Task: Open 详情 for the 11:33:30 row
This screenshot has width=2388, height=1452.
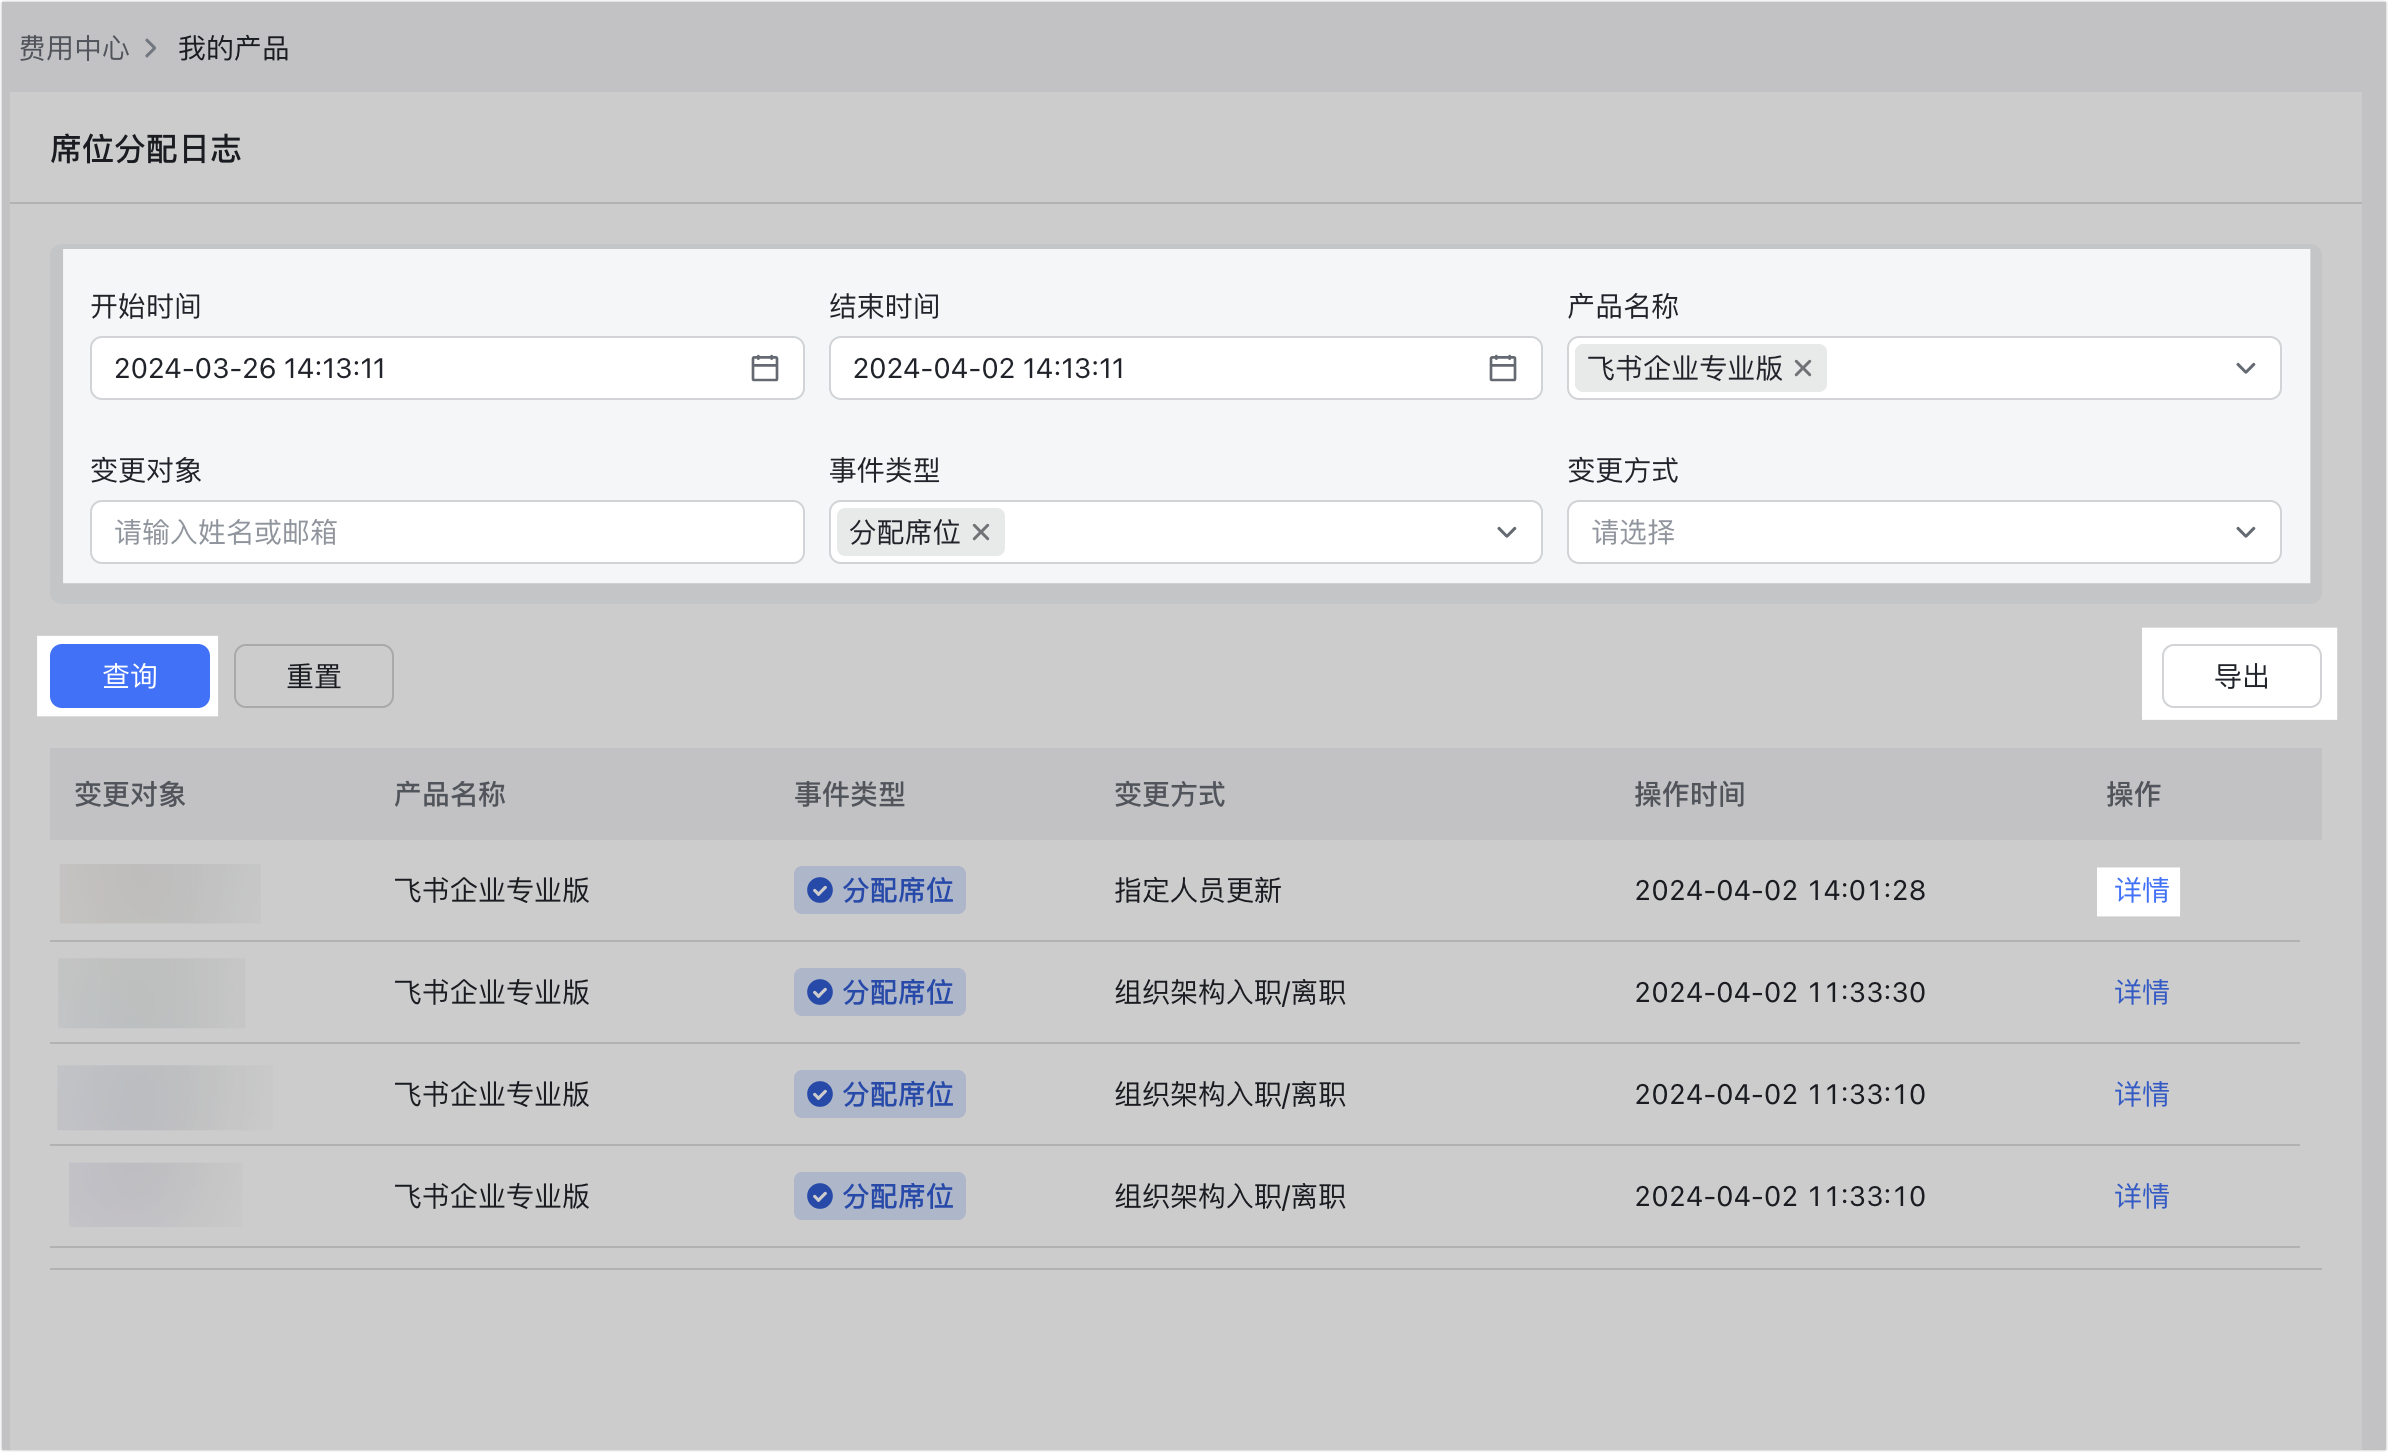Action: [x=2141, y=992]
